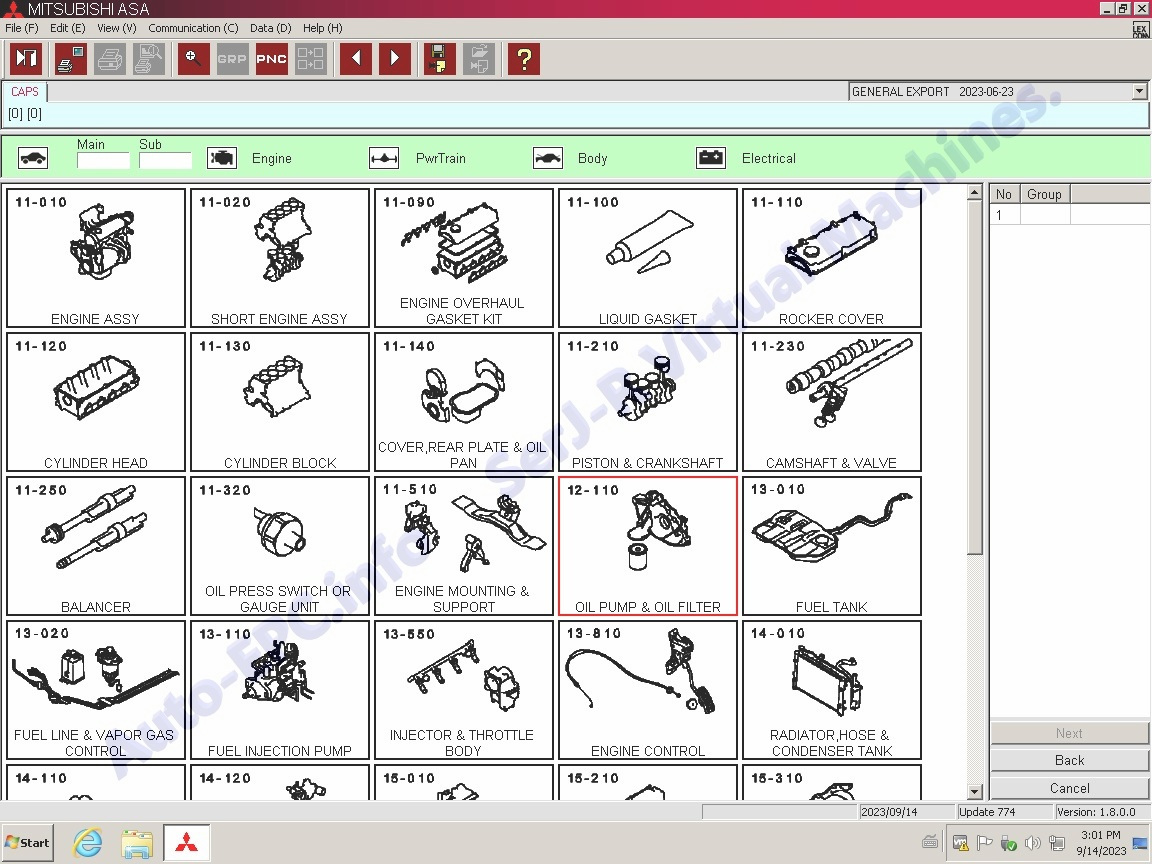Screen dimensions: 1152x864
Task: Click the Main group input field
Action: [x=103, y=161]
